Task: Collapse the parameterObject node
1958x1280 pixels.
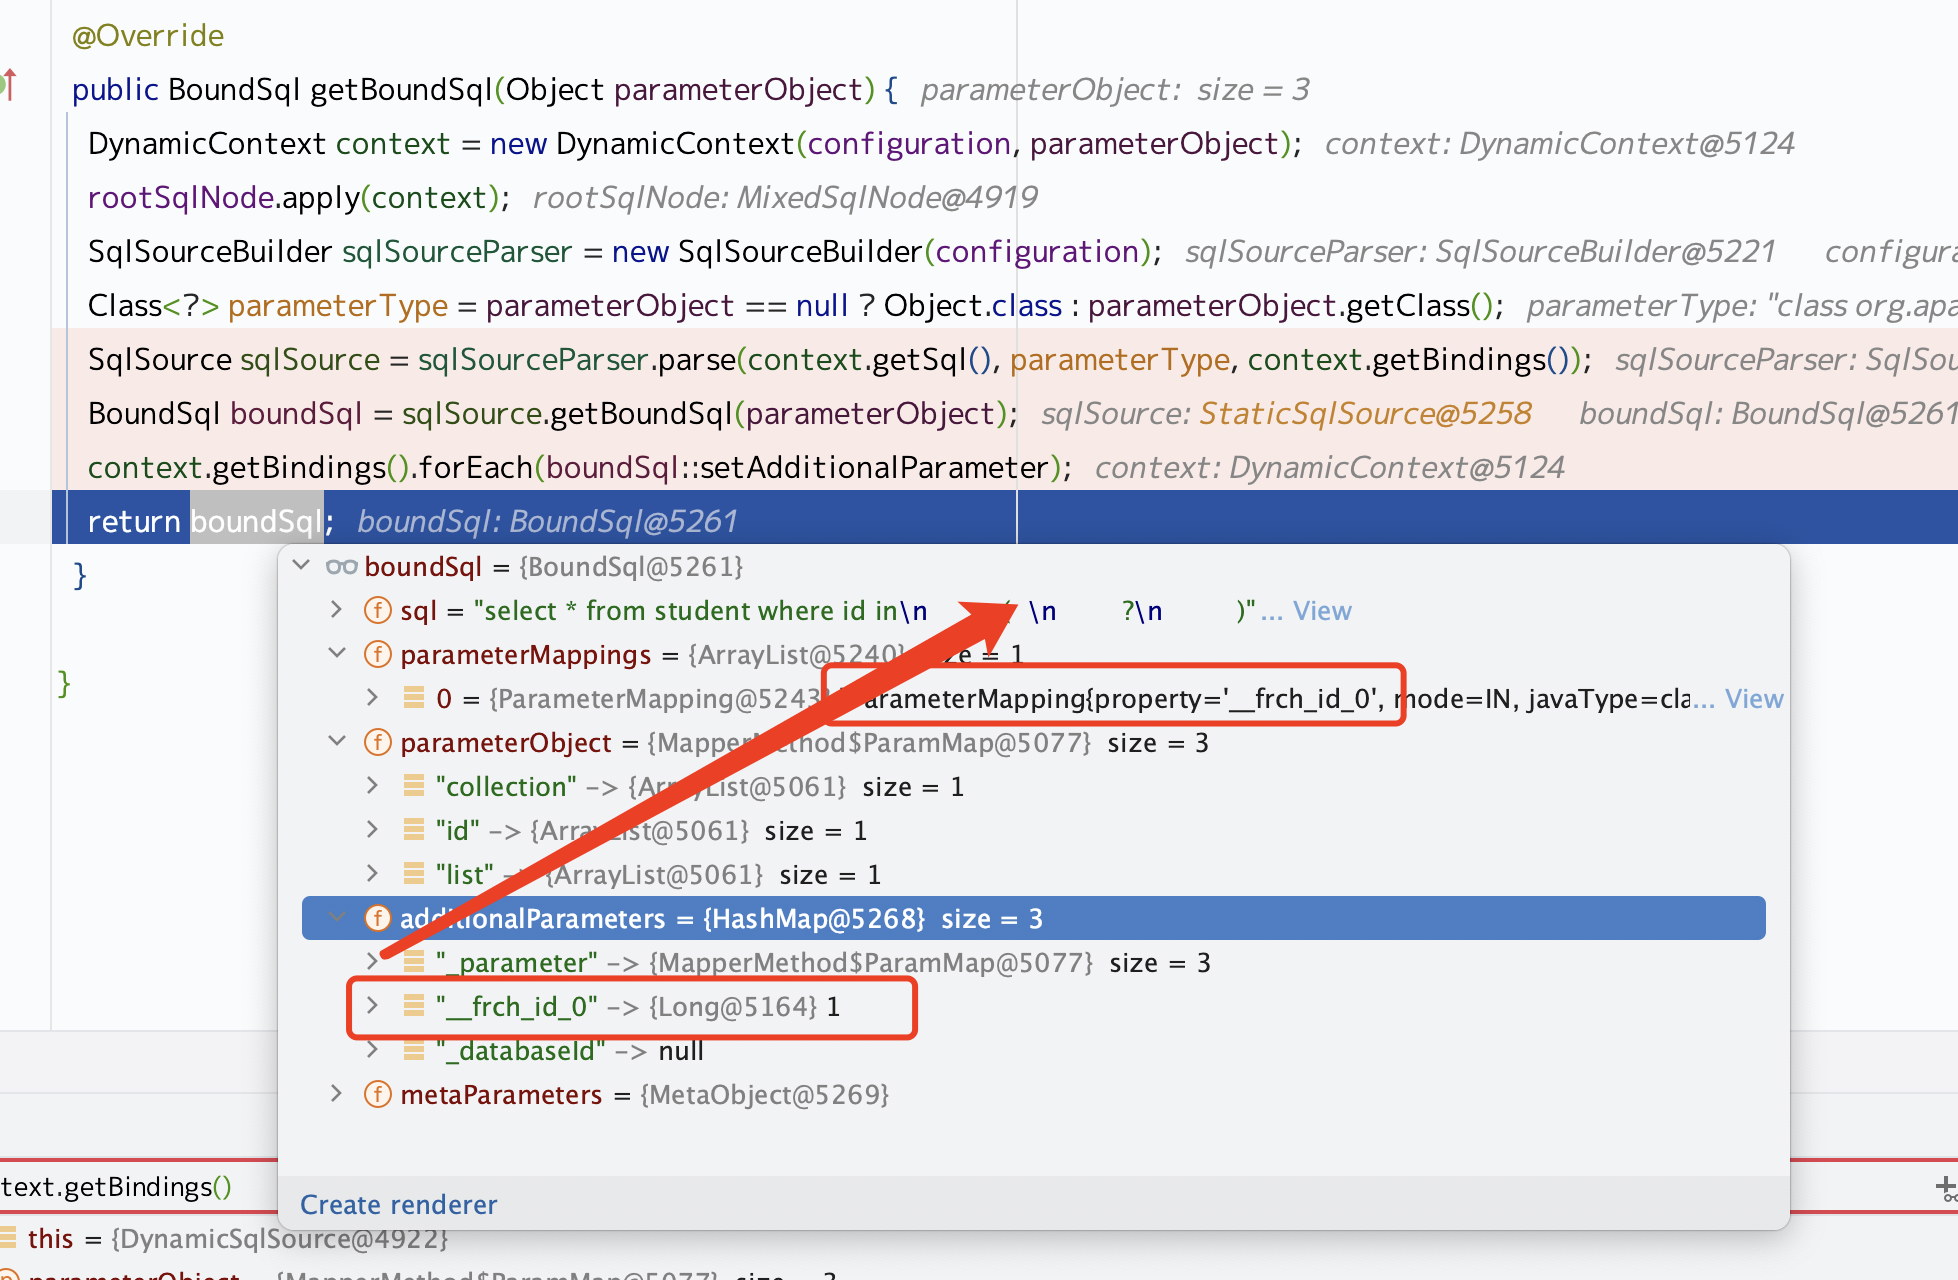Action: coord(337,742)
